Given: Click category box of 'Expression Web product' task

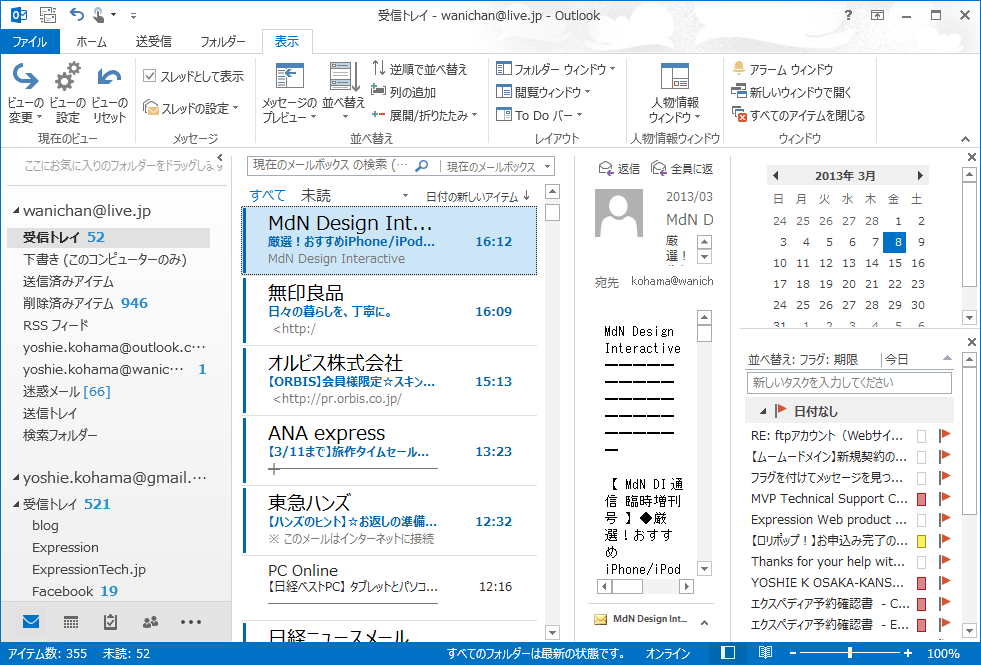Looking at the screenshot, I should (x=922, y=520).
